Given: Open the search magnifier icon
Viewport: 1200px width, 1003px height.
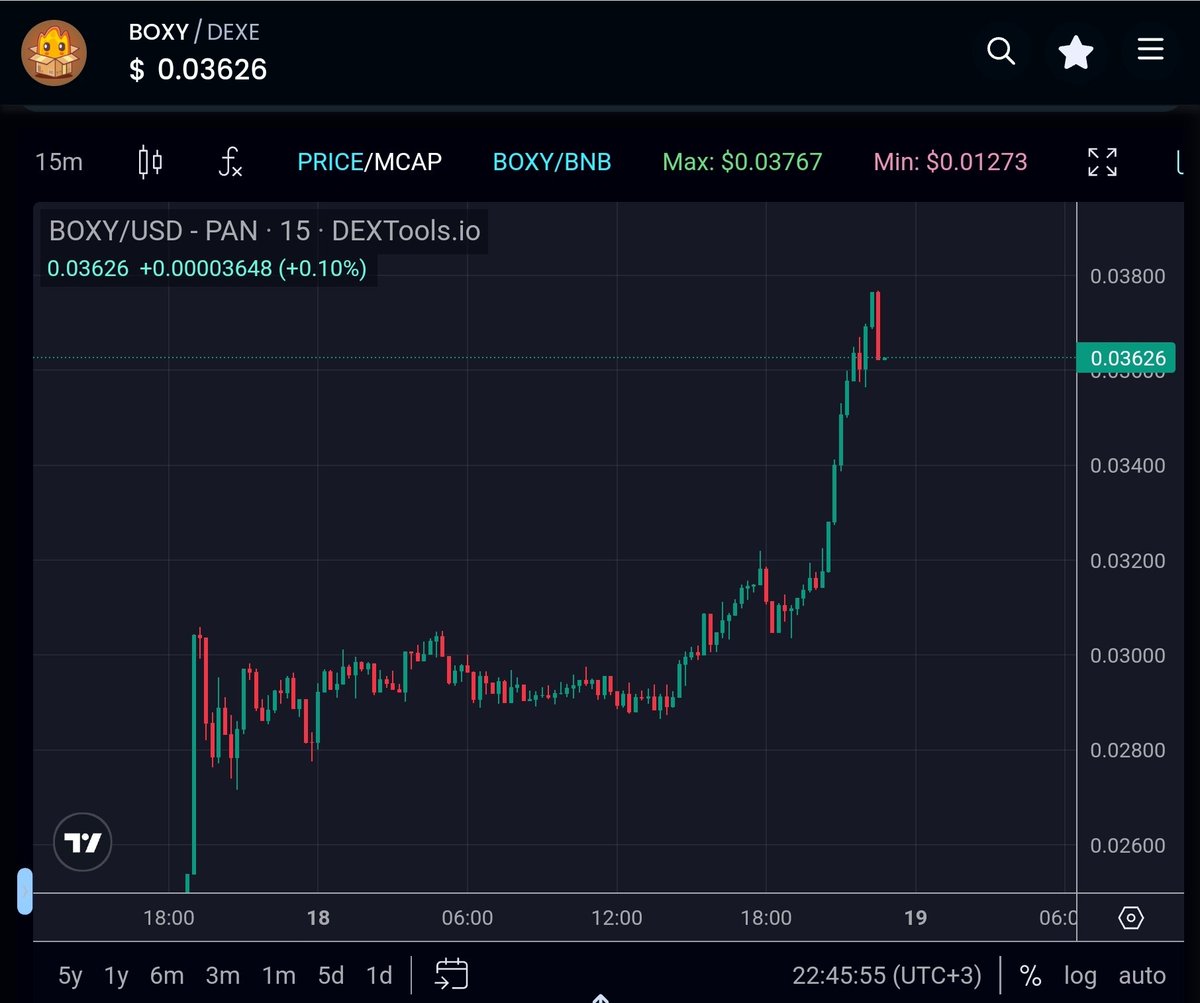Looking at the screenshot, I should pos(1001,50).
